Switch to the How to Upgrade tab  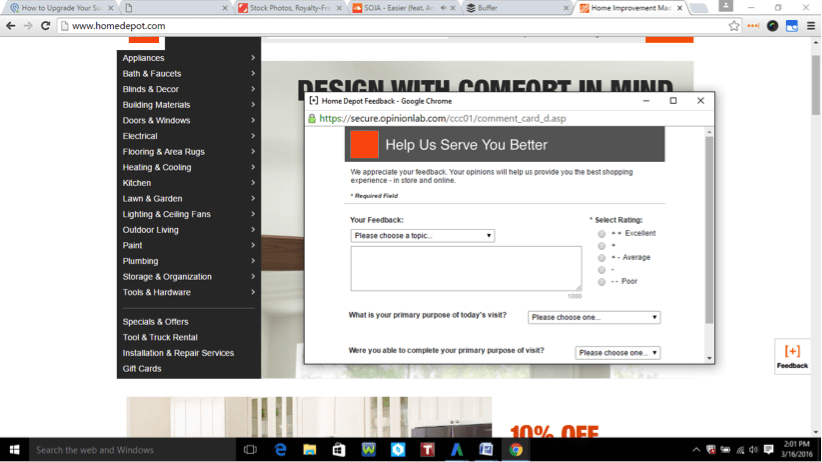(62, 8)
